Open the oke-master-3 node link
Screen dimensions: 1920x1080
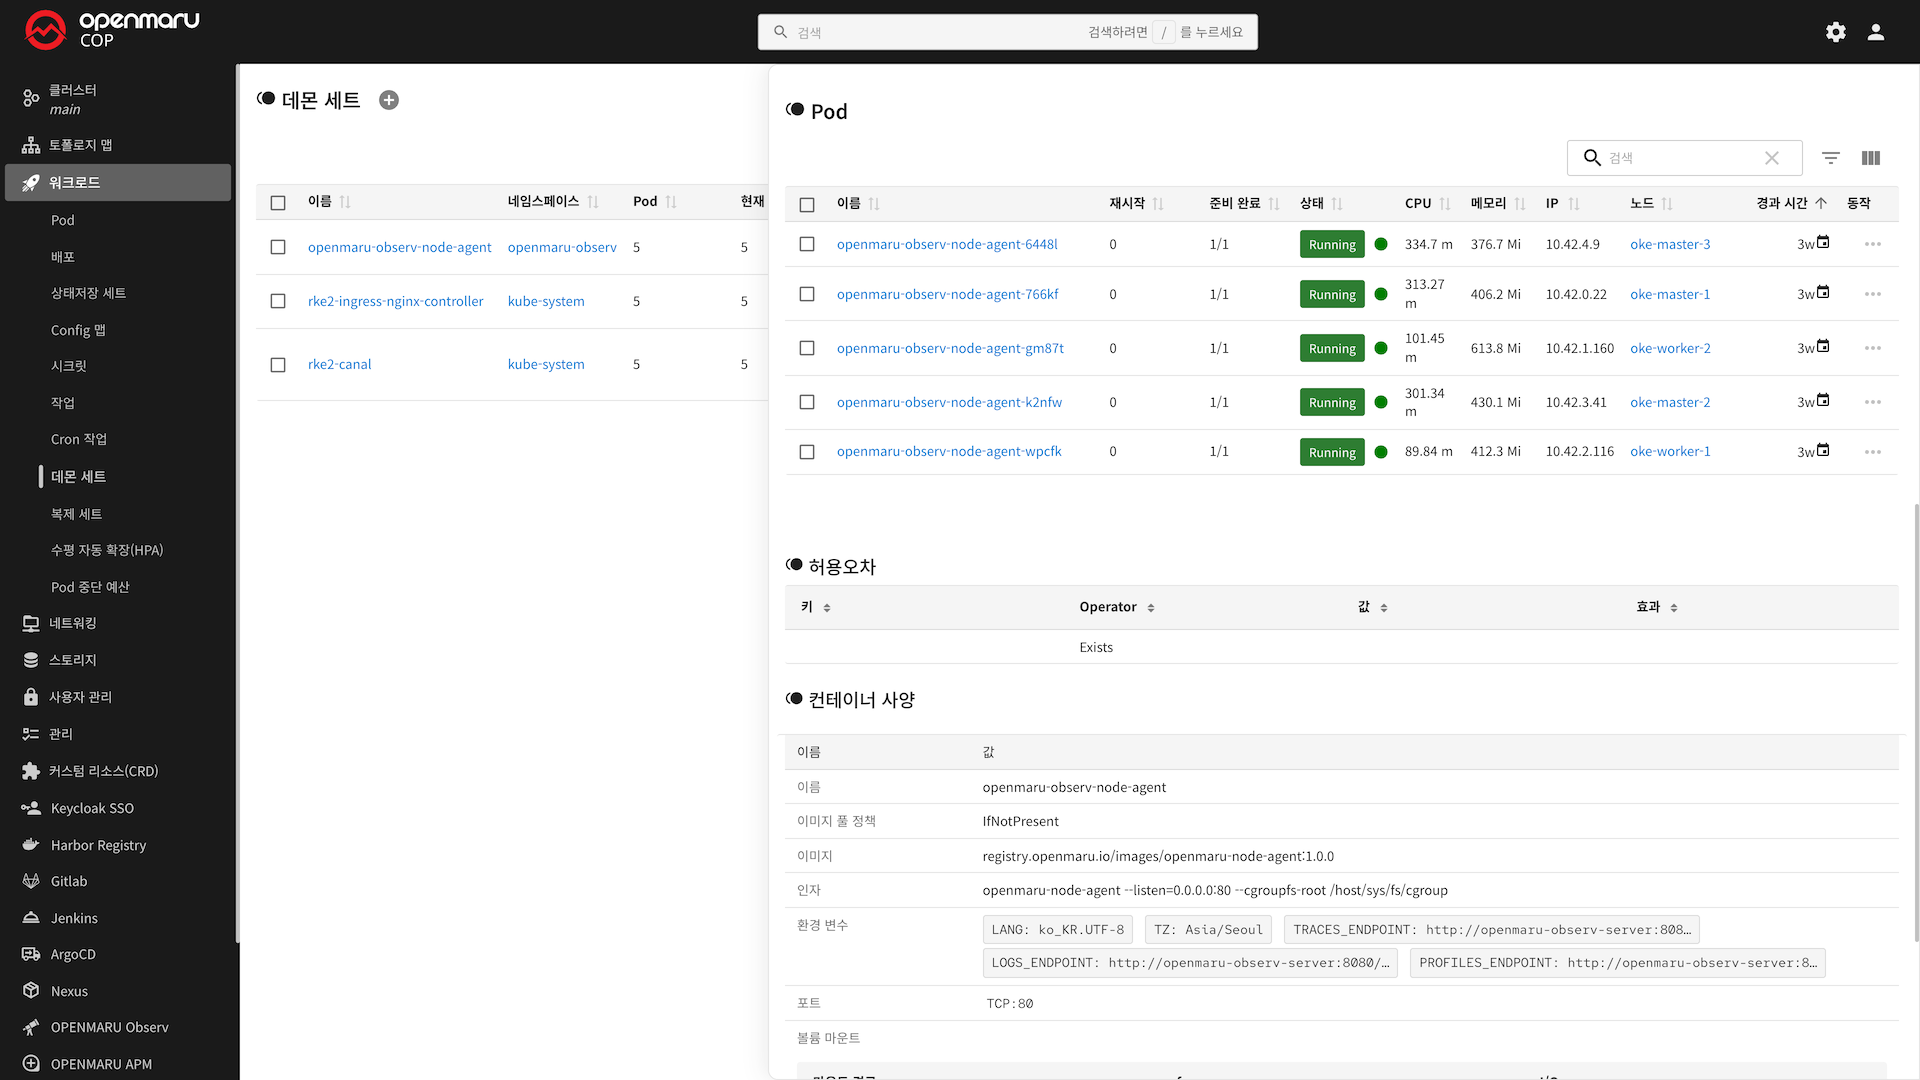coord(1670,244)
